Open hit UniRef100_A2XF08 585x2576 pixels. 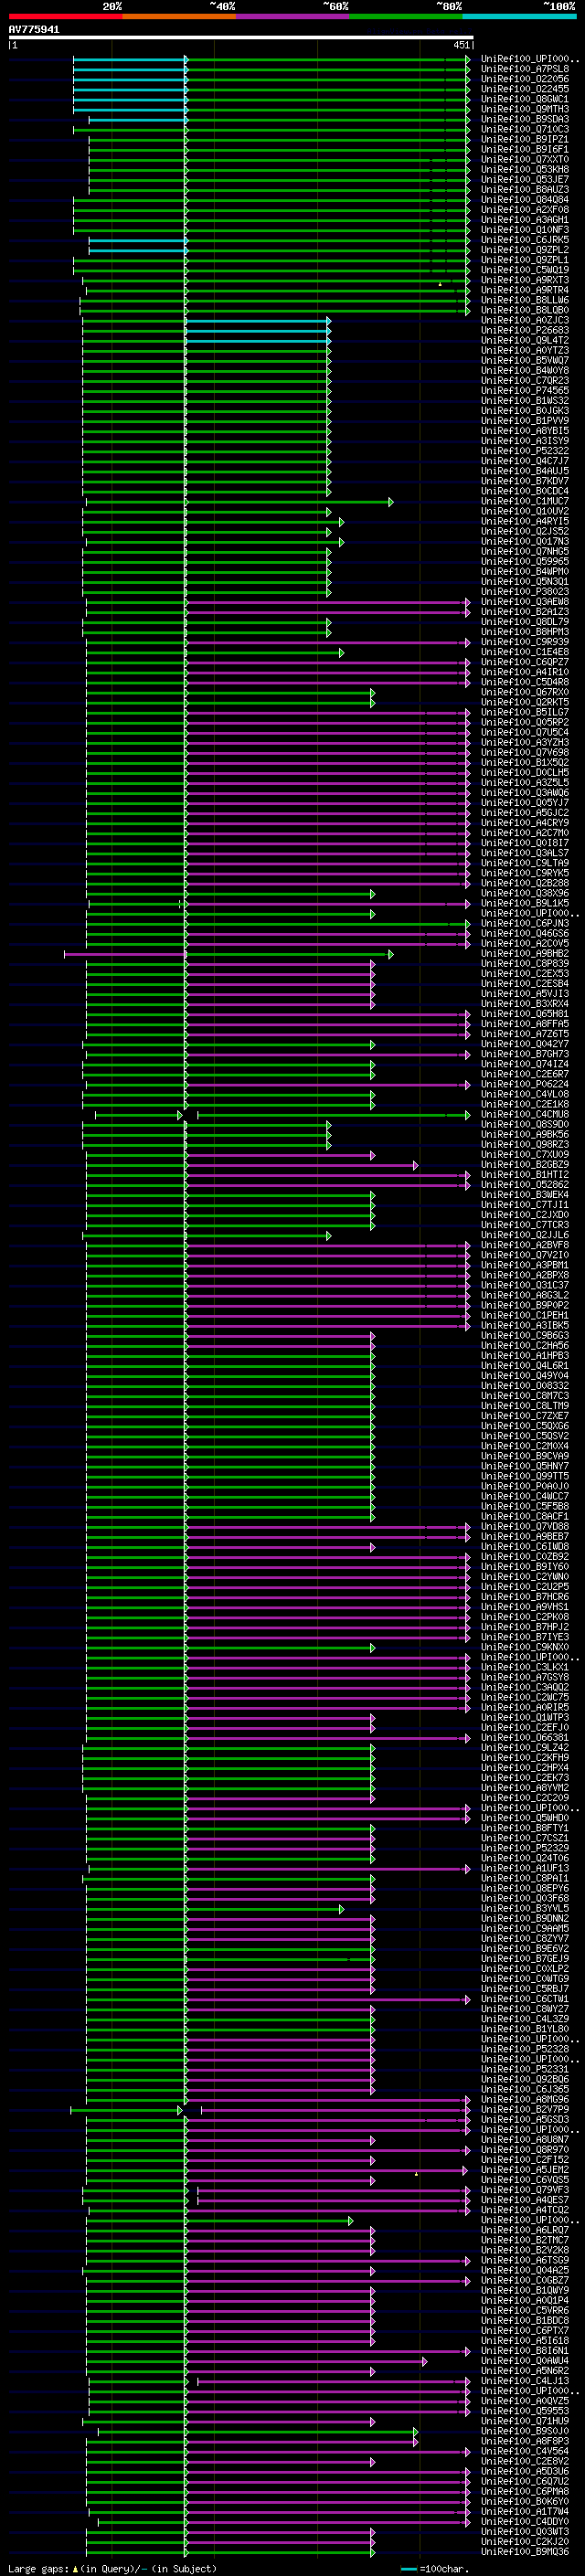coord(525,209)
